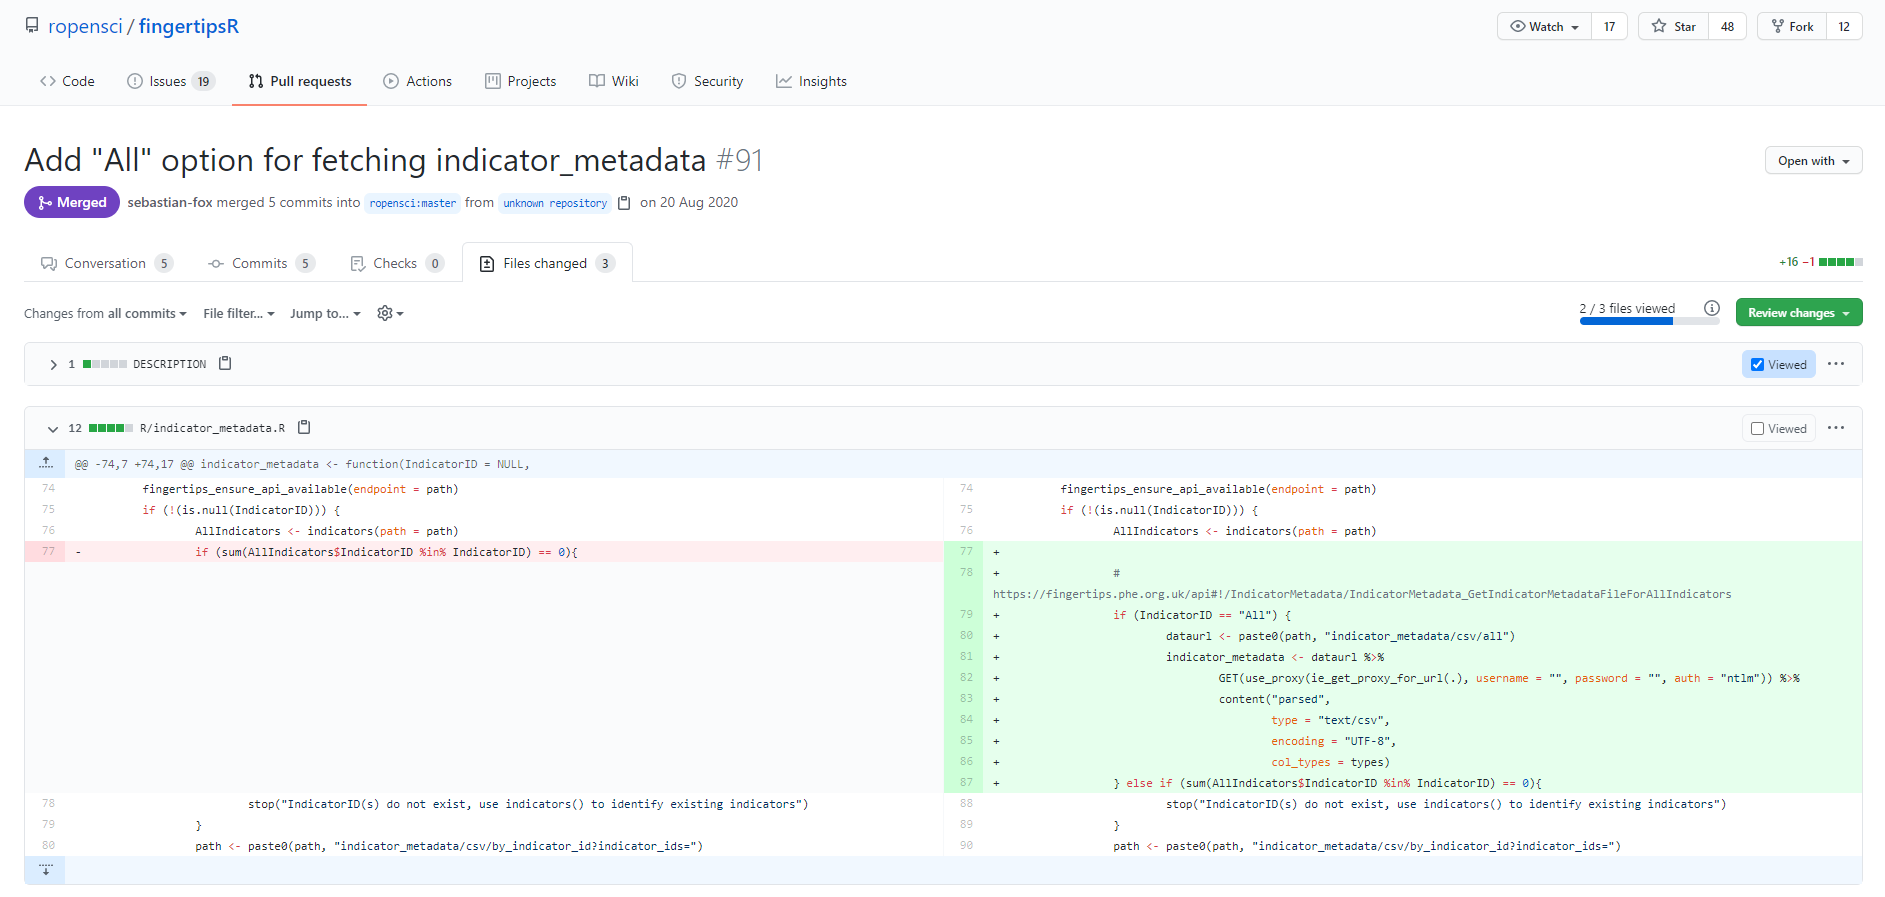Switch to Commits tab
Image resolution: width=1885 pixels, height=897 pixels.
(260, 263)
